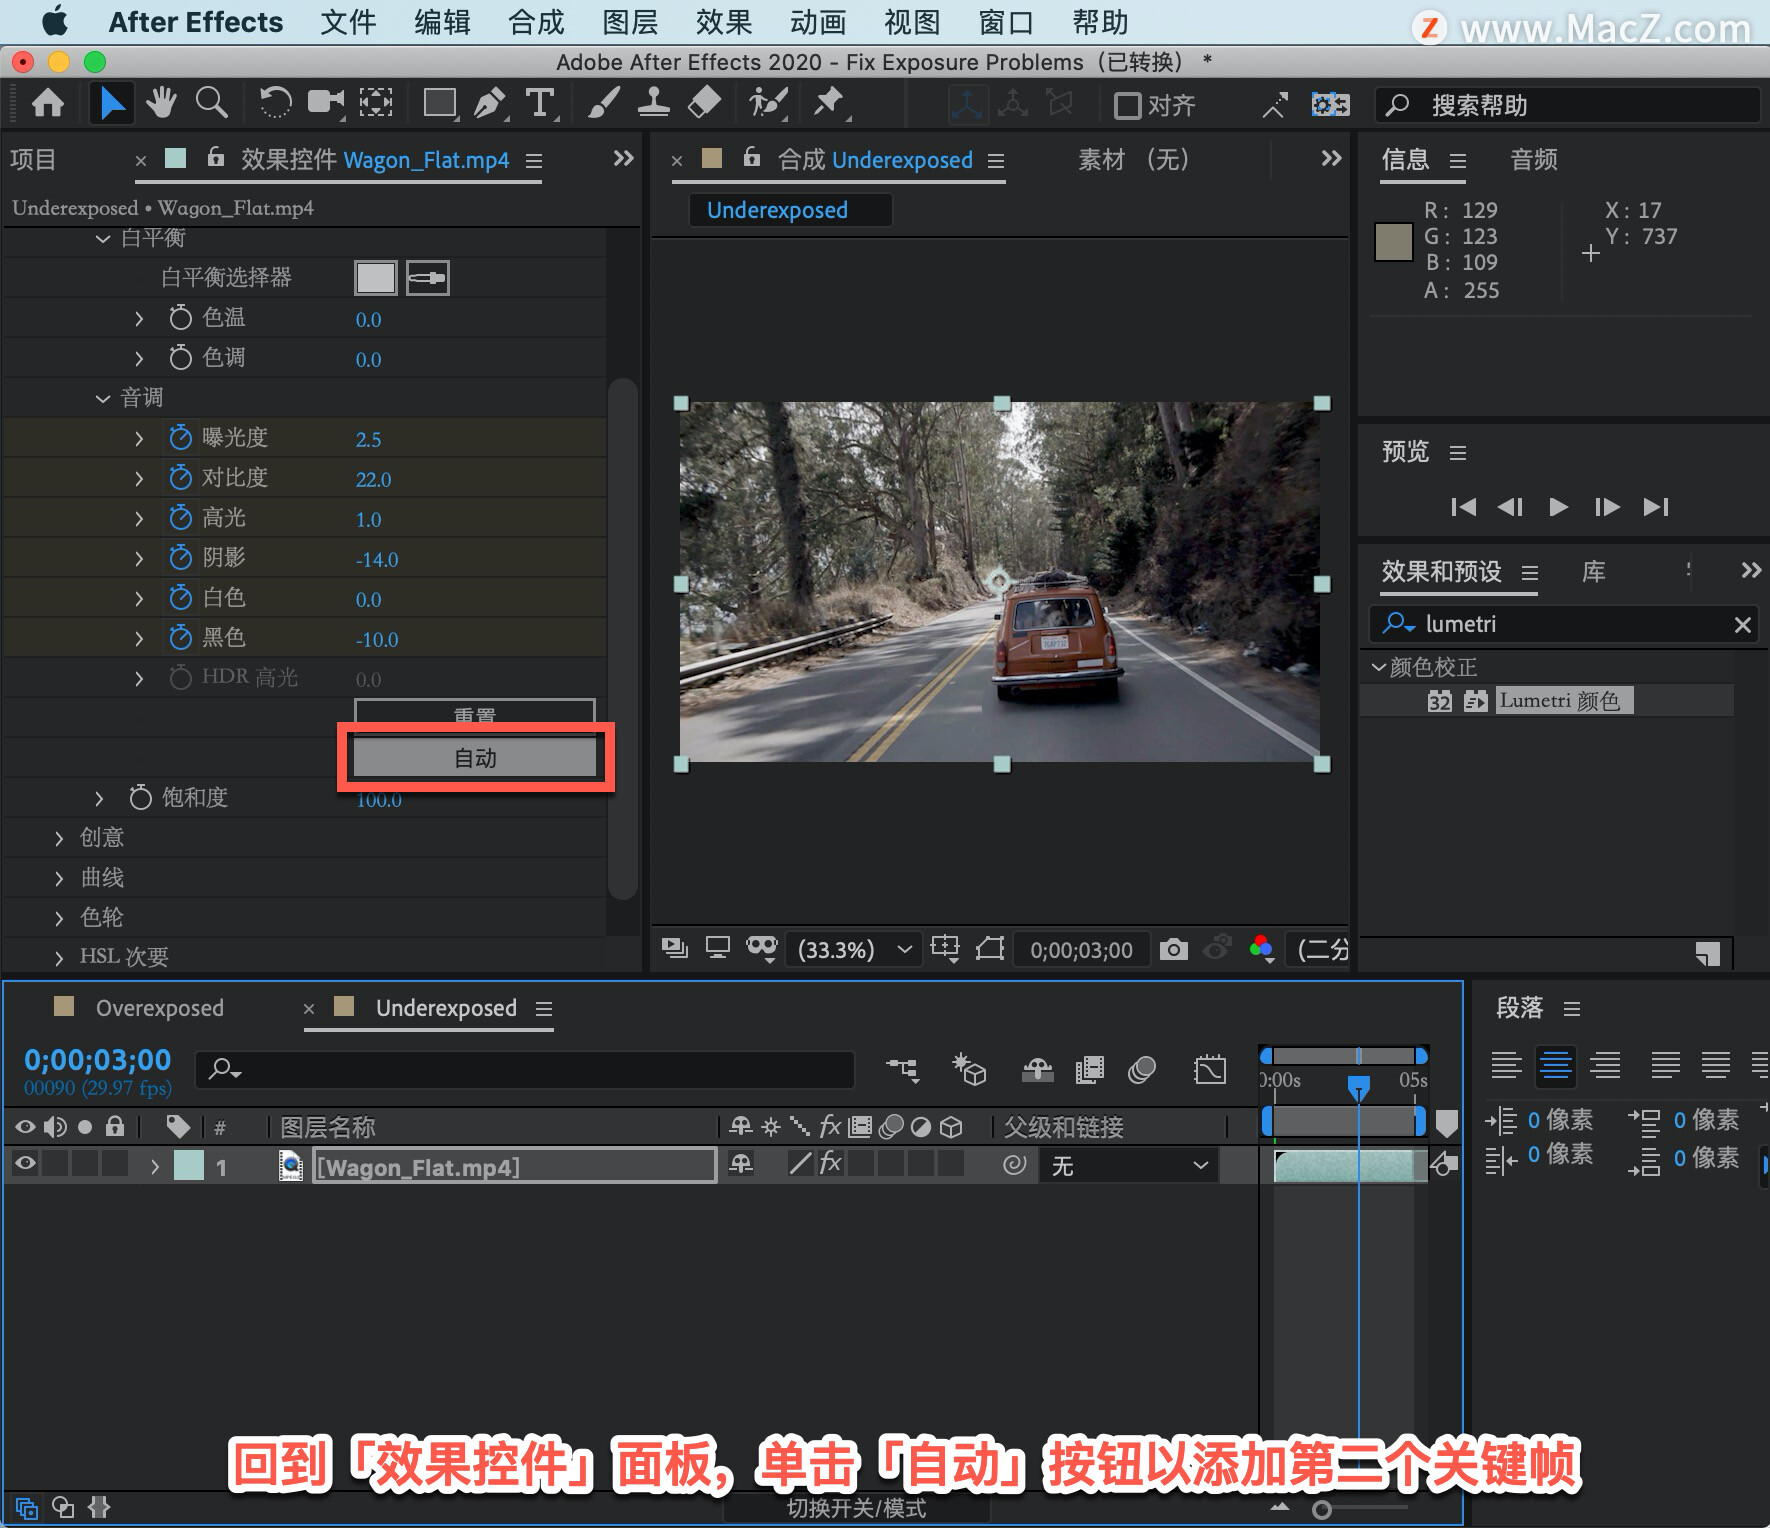Select the Unified Camera tool
Viewport: 1770px width, 1528px height.
click(x=325, y=103)
